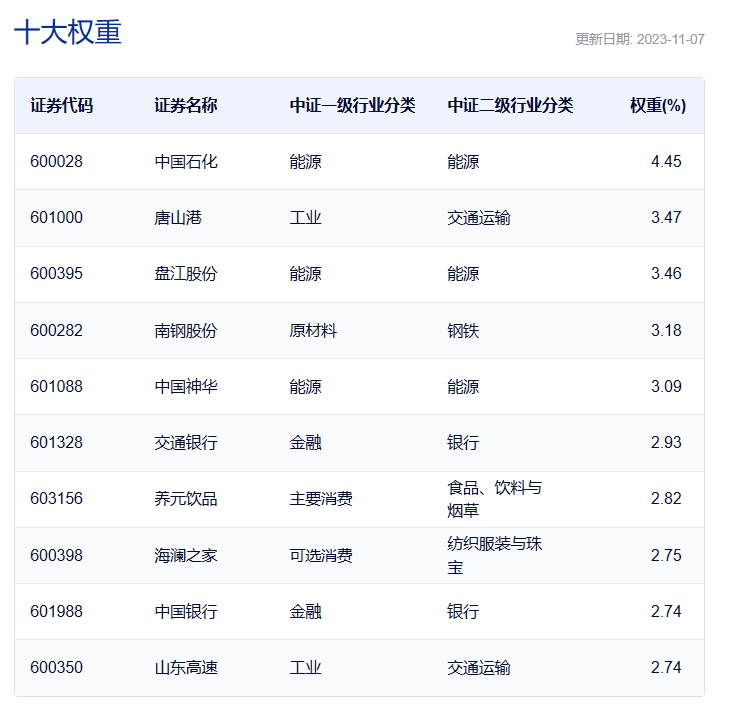Click the weight value 3.09
The width and height of the screenshot is (734, 717).
point(666,387)
